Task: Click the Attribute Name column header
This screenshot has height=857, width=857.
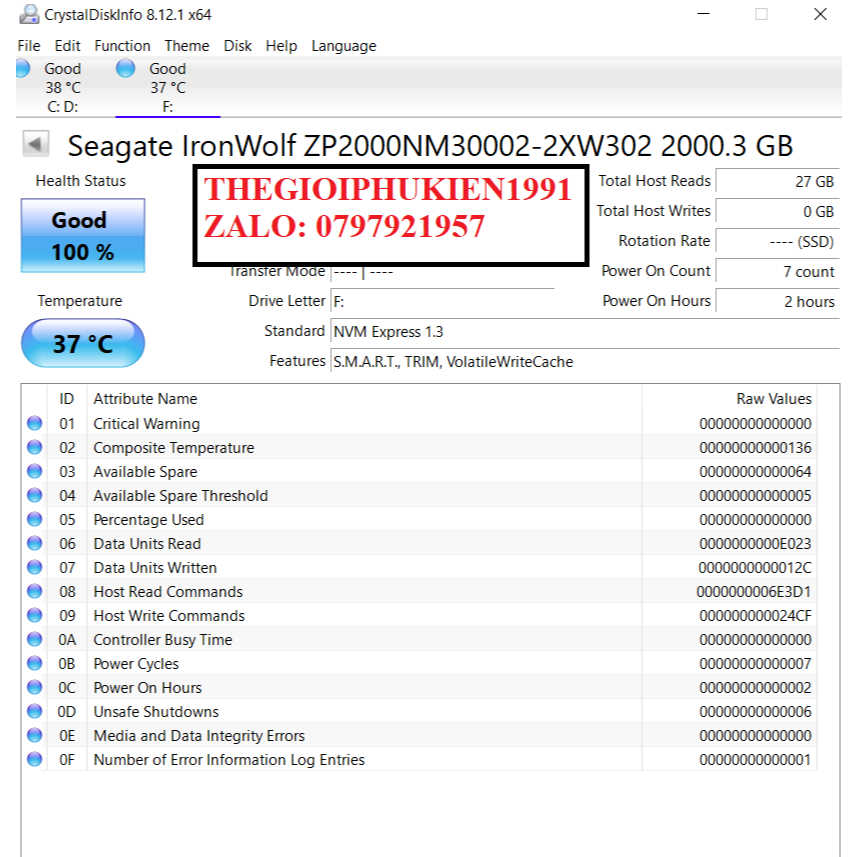Action: 145,399
